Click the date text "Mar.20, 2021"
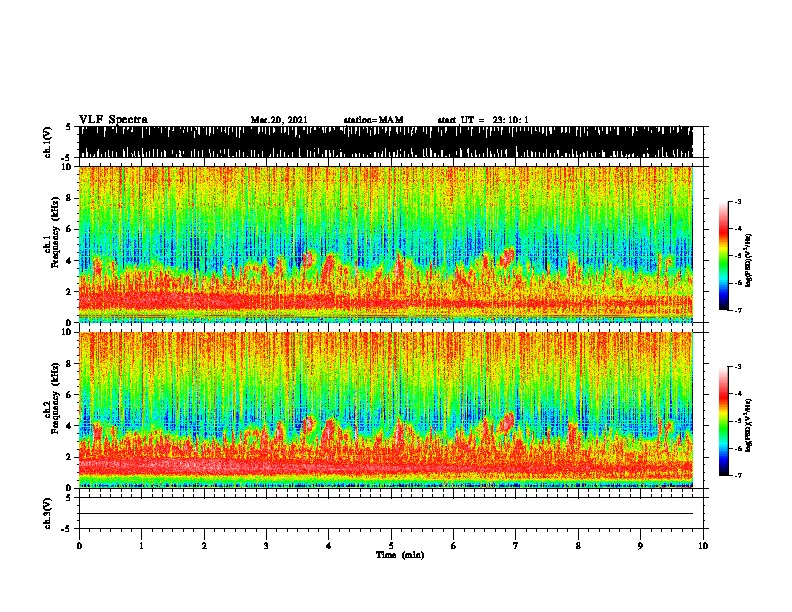 pos(279,120)
